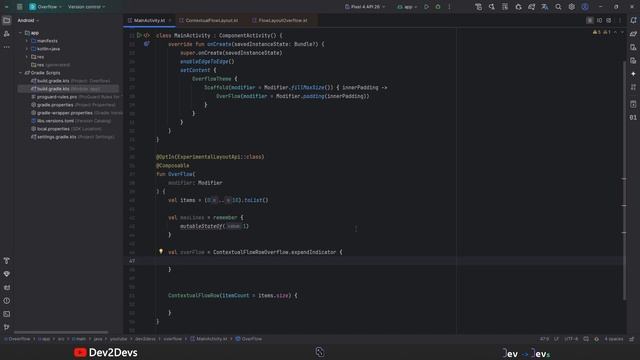The width and height of the screenshot is (640, 360).
Task: Click the Dev2Devs YouTube logo
Action: click(106, 353)
